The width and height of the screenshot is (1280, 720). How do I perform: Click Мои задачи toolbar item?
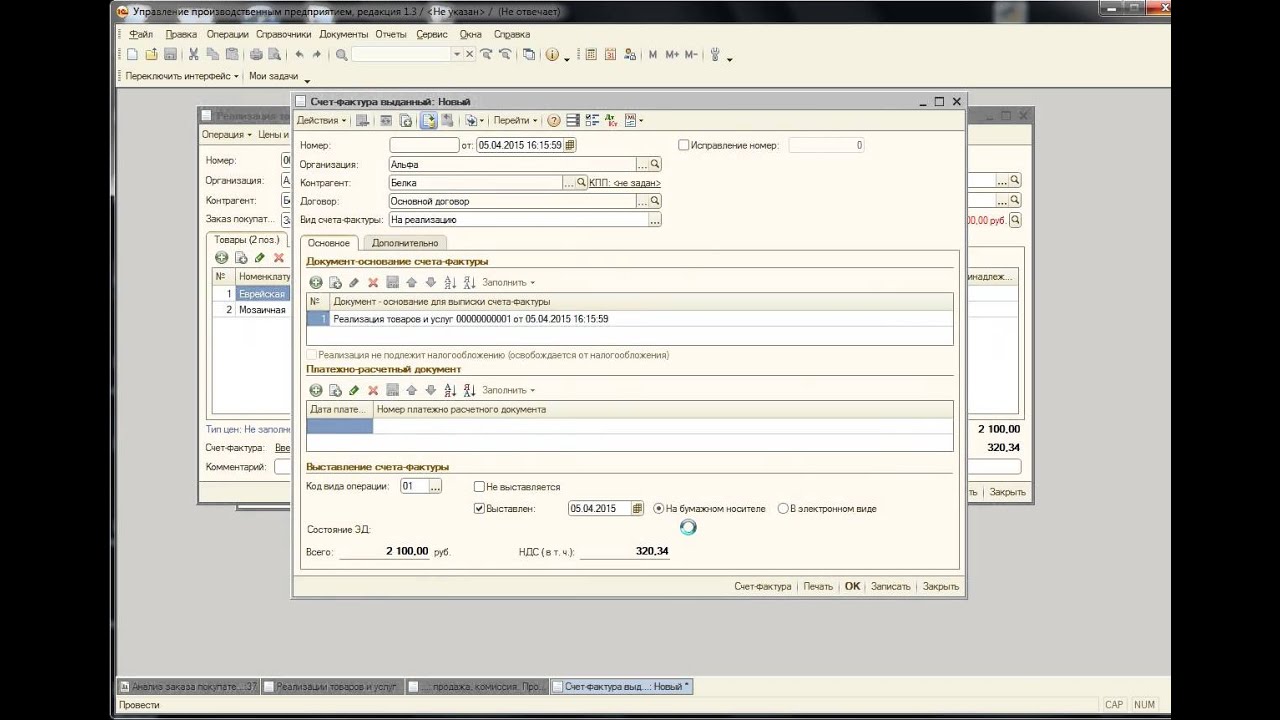click(273, 76)
